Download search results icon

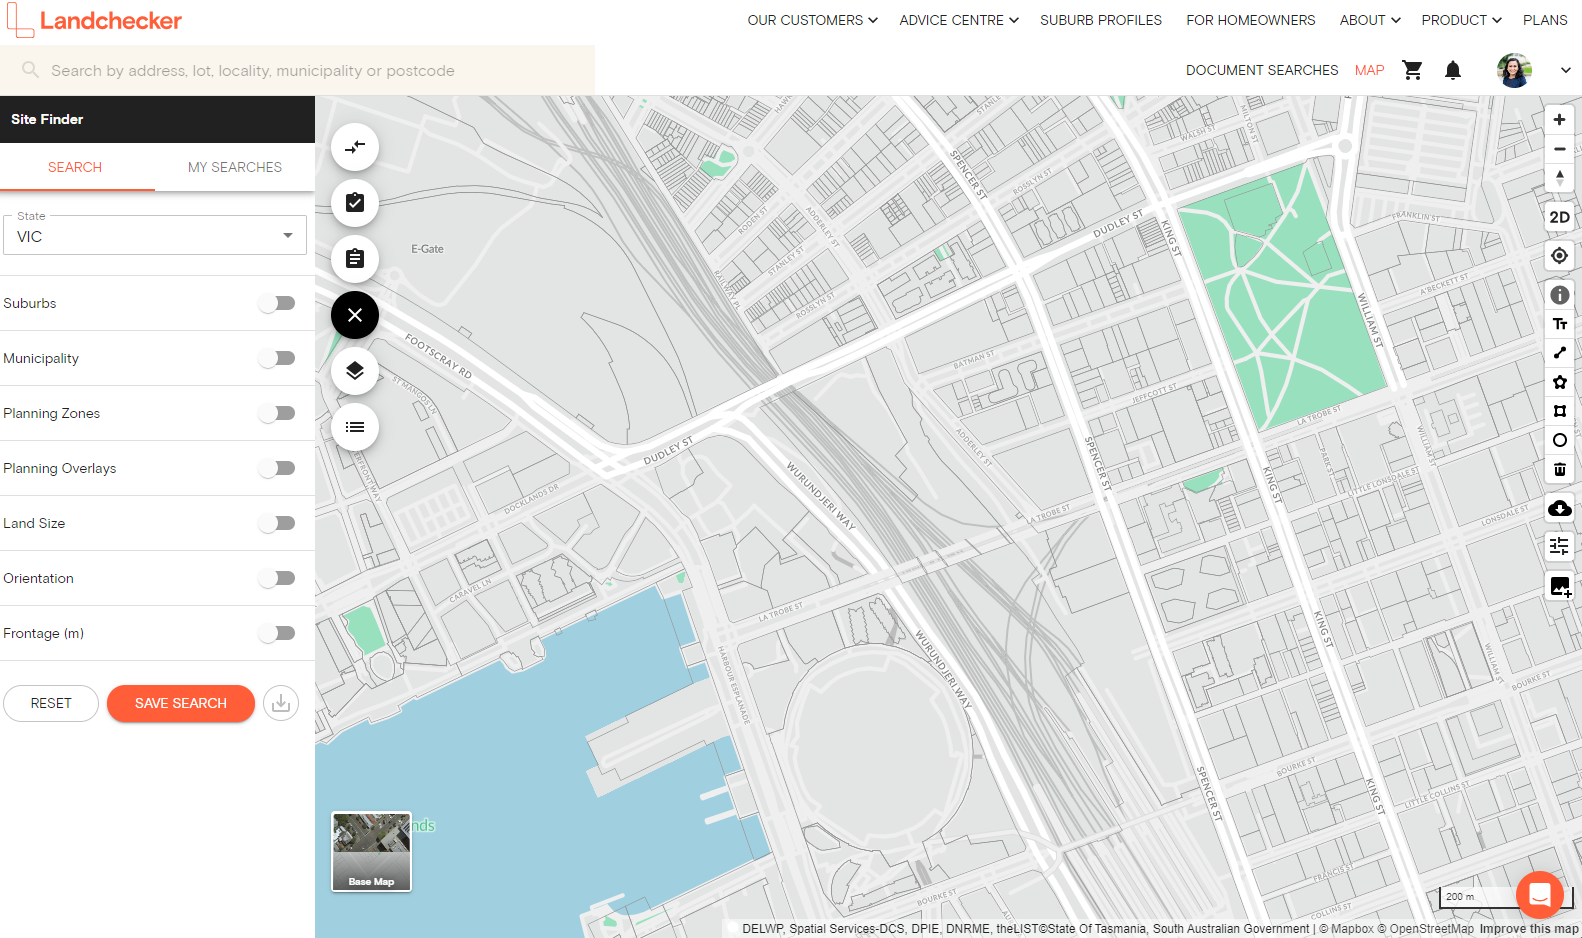281,703
